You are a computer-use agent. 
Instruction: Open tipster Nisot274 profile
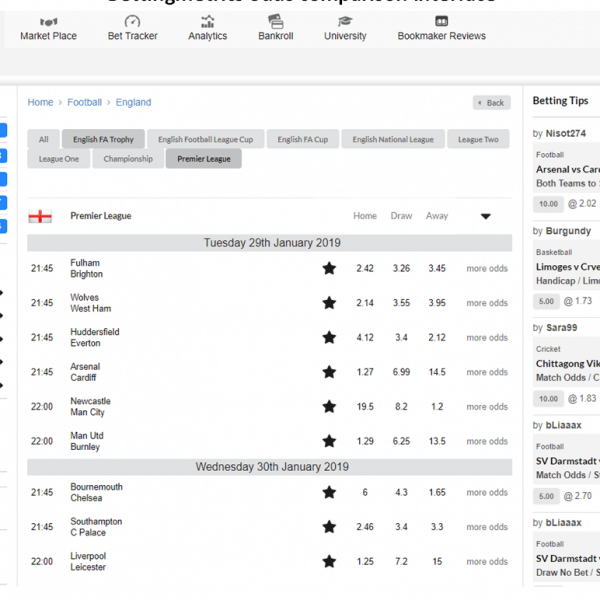click(566, 134)
